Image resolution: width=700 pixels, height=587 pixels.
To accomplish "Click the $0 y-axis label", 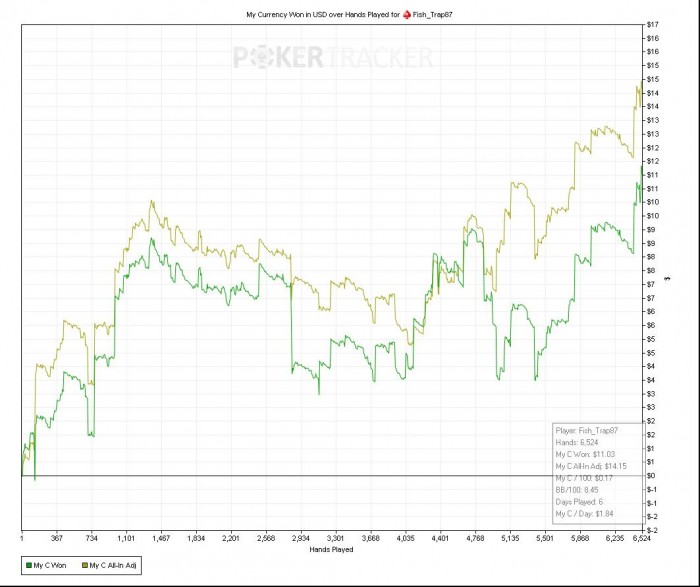I will point(651,476).
